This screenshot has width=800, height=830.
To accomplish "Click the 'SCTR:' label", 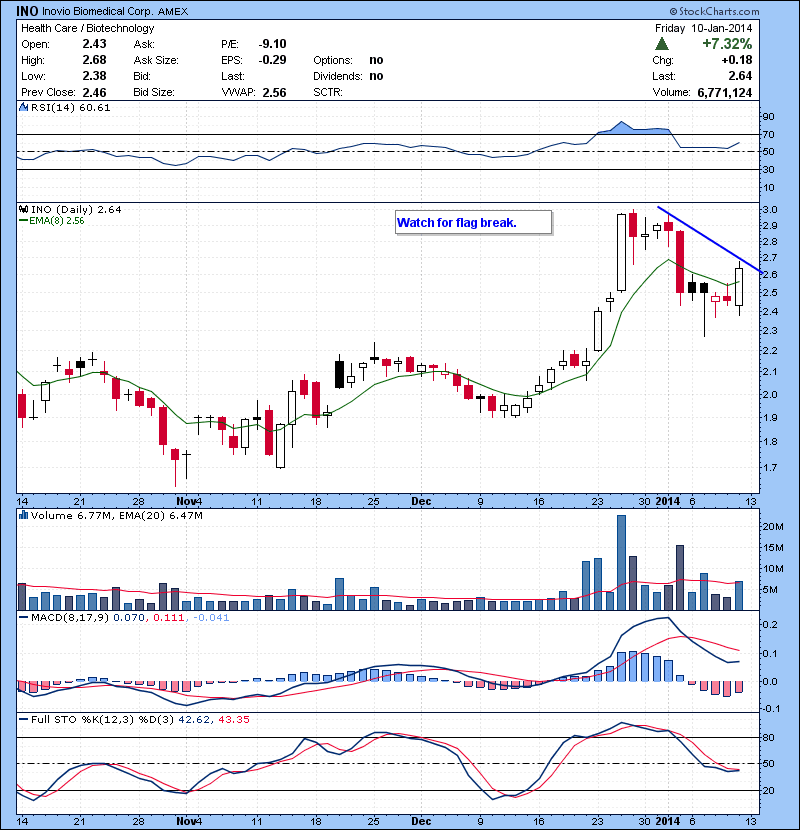I will point(328,92).
